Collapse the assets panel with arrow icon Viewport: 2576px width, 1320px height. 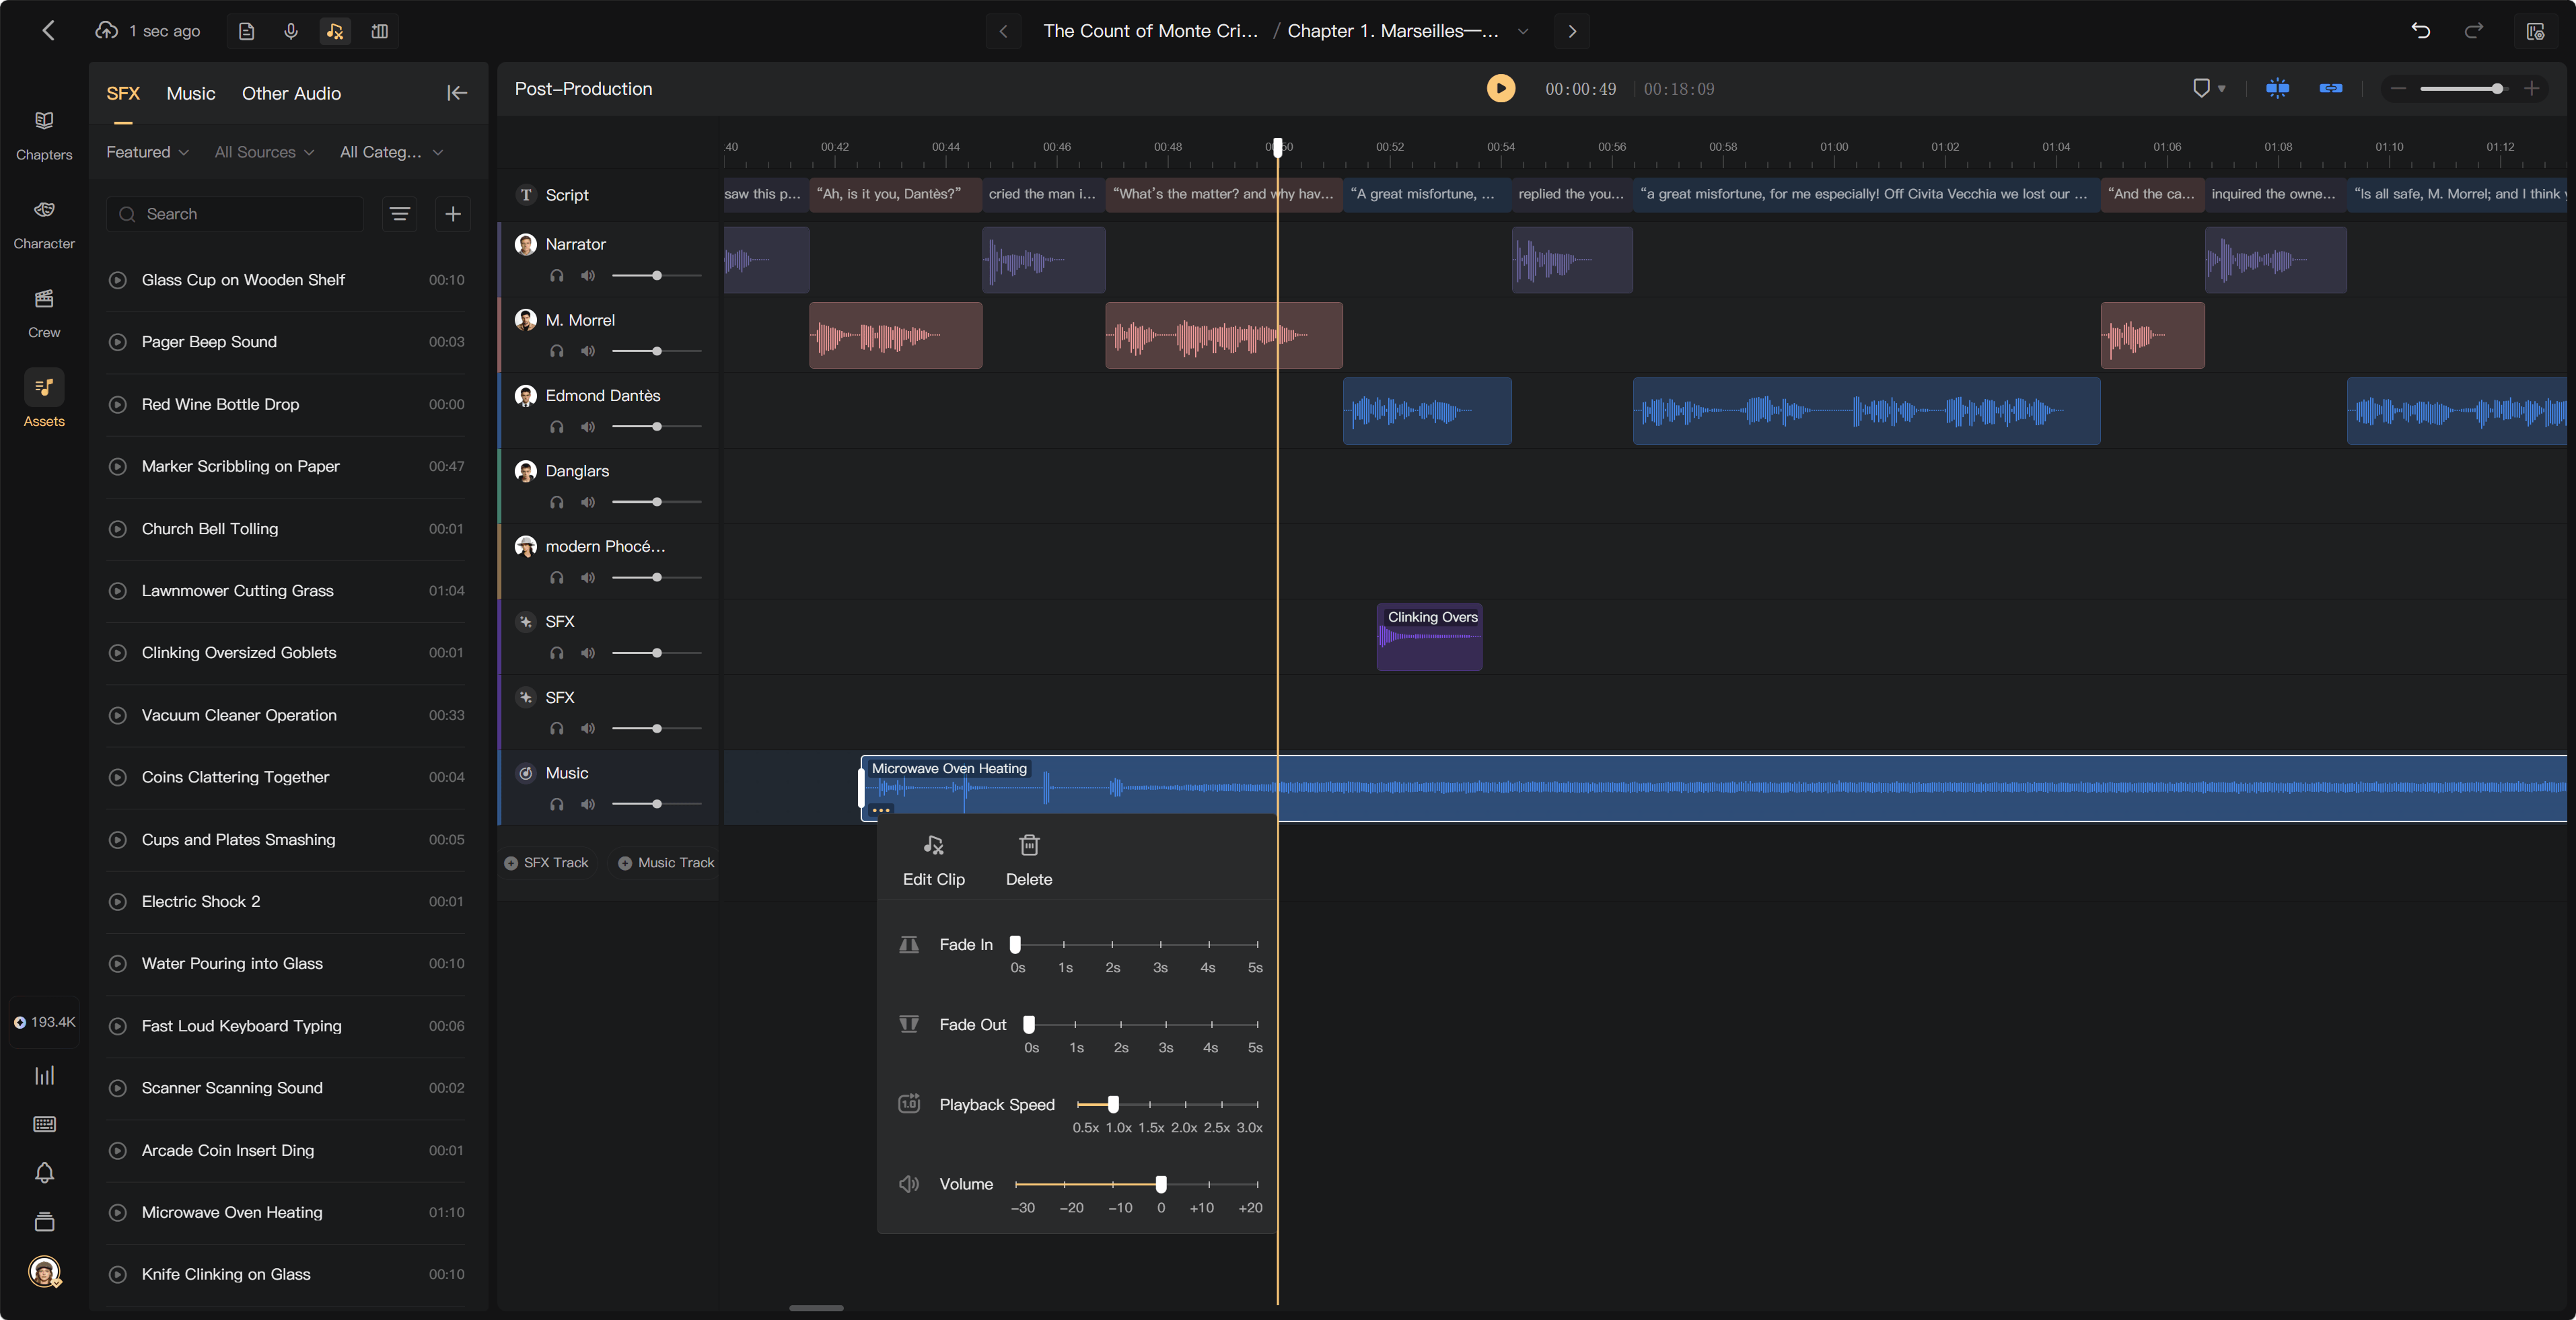tap(457, 93)
